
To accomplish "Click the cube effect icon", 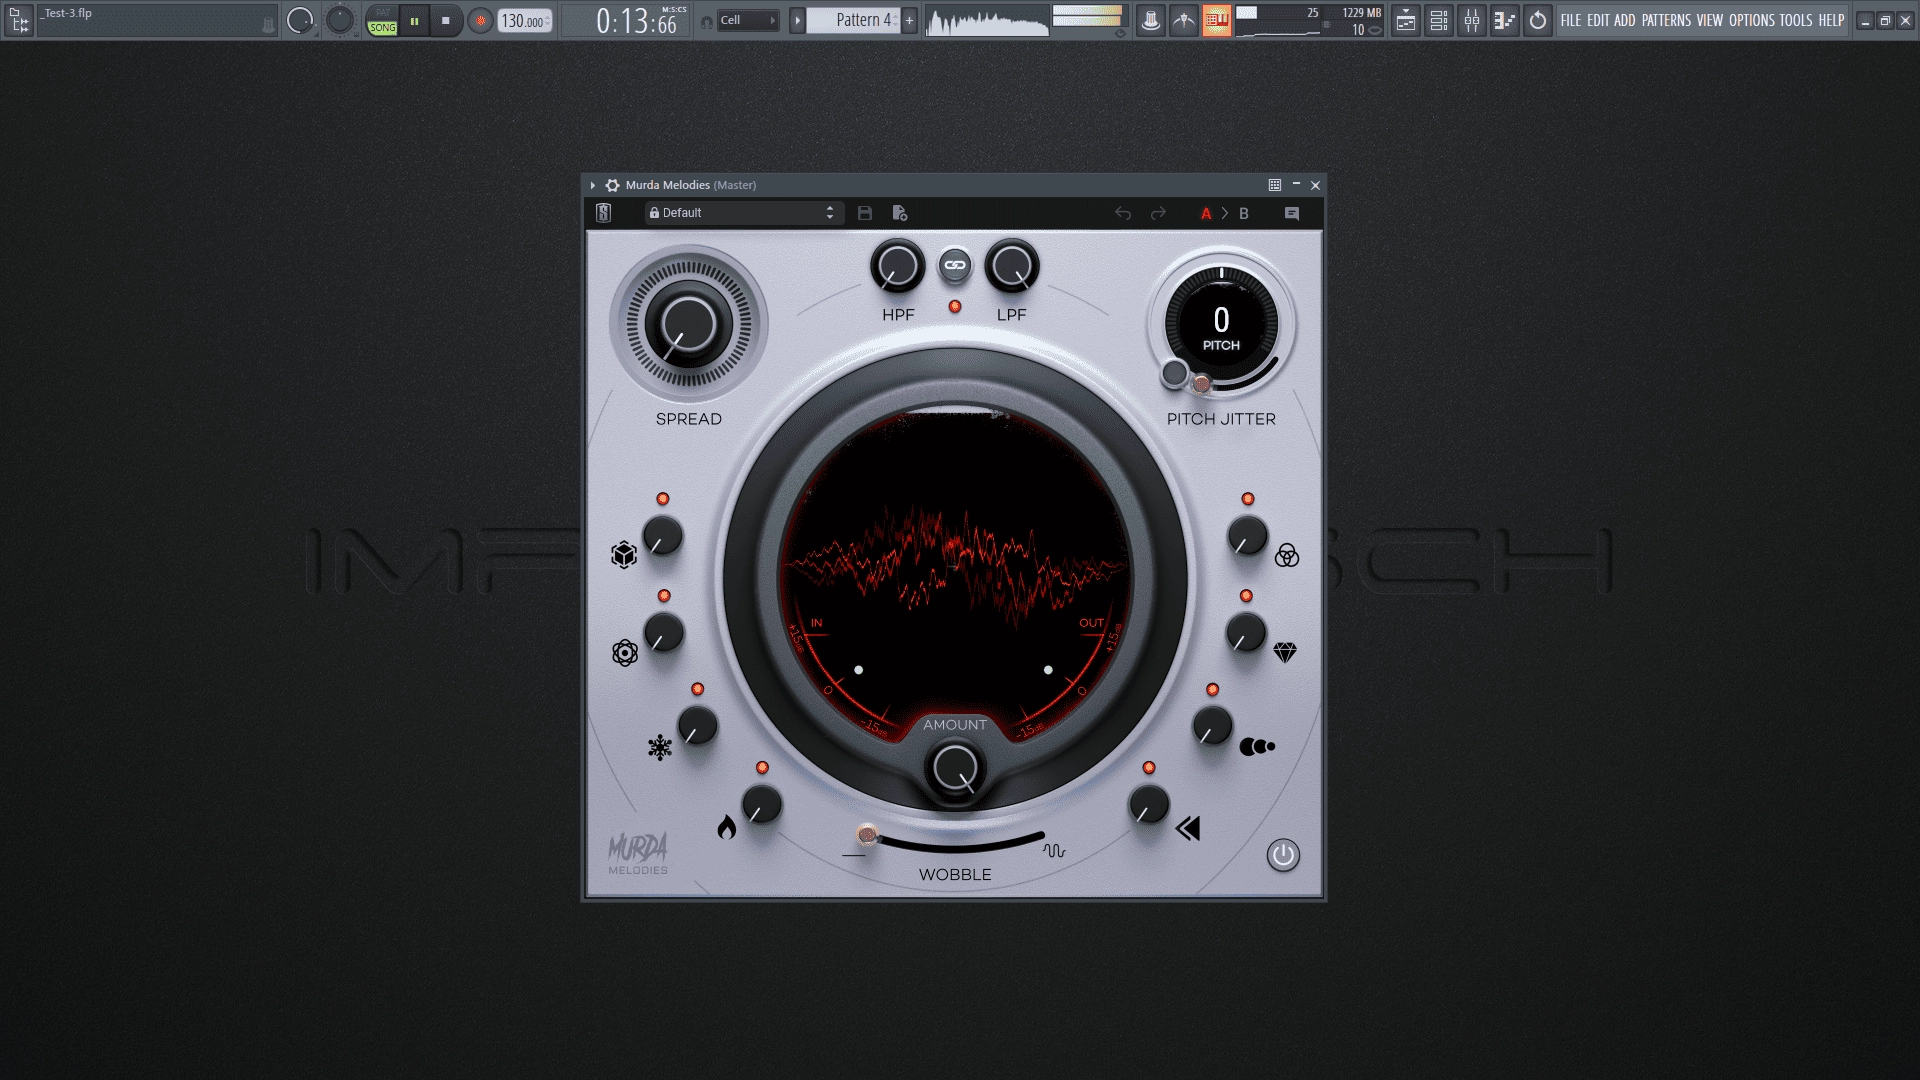I will coord(624,554).
